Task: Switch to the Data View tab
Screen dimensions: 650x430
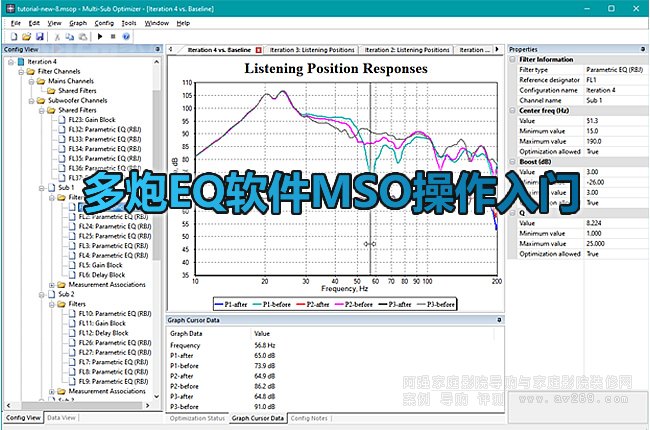Action: point(61,418)
